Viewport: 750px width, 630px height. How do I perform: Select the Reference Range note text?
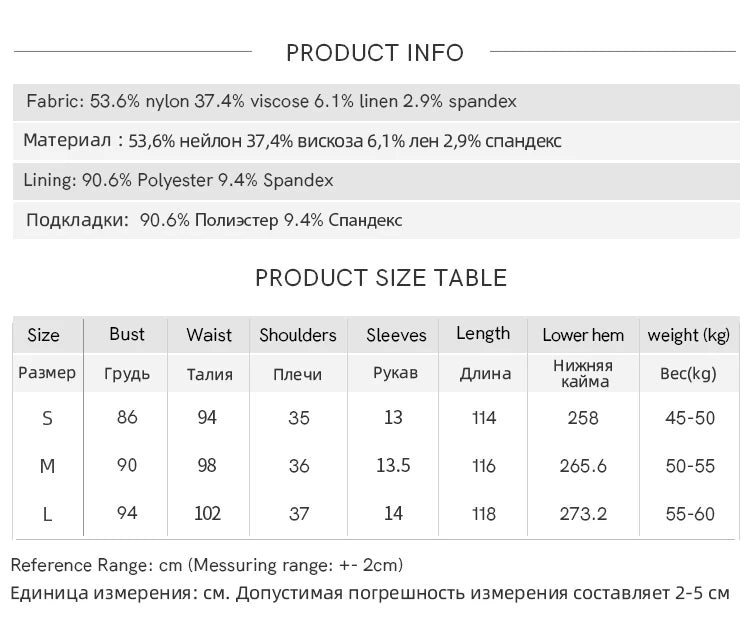(x=207, y=565)
